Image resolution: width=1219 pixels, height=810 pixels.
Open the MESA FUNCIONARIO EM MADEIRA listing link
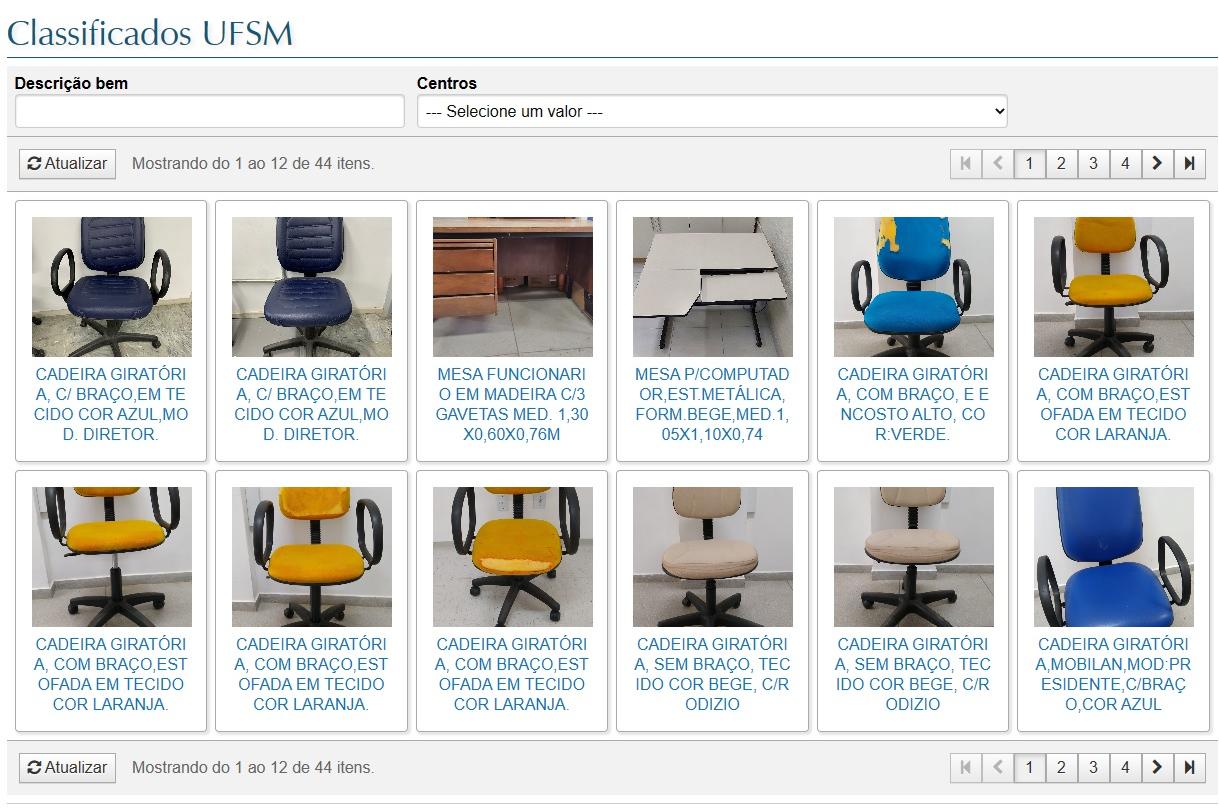click(512, 404)
